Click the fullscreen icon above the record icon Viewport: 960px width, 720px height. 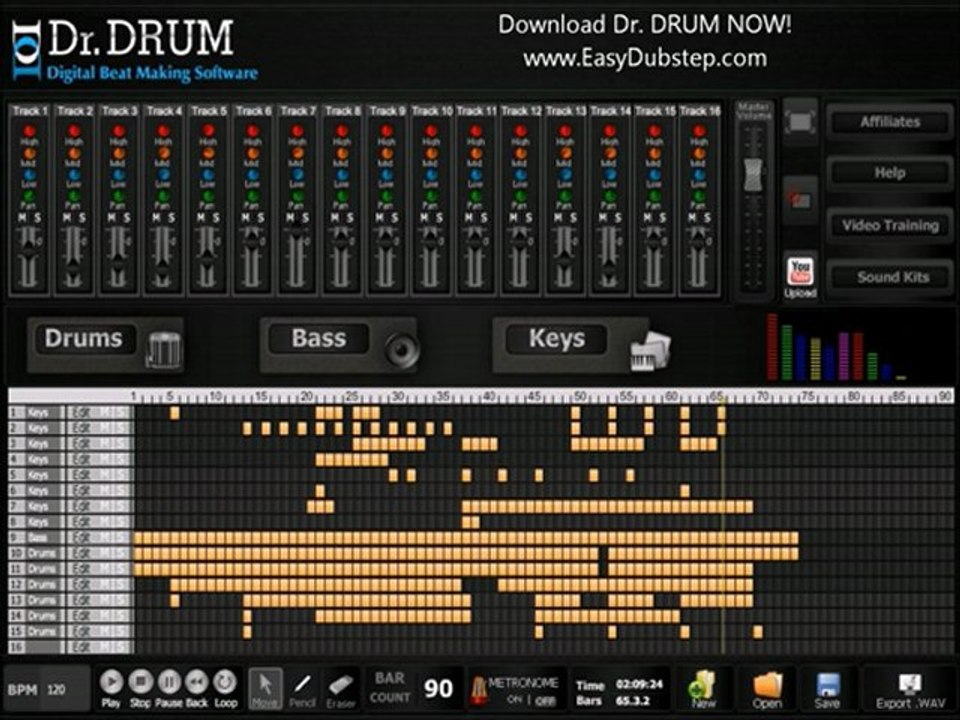coord(800,122)
